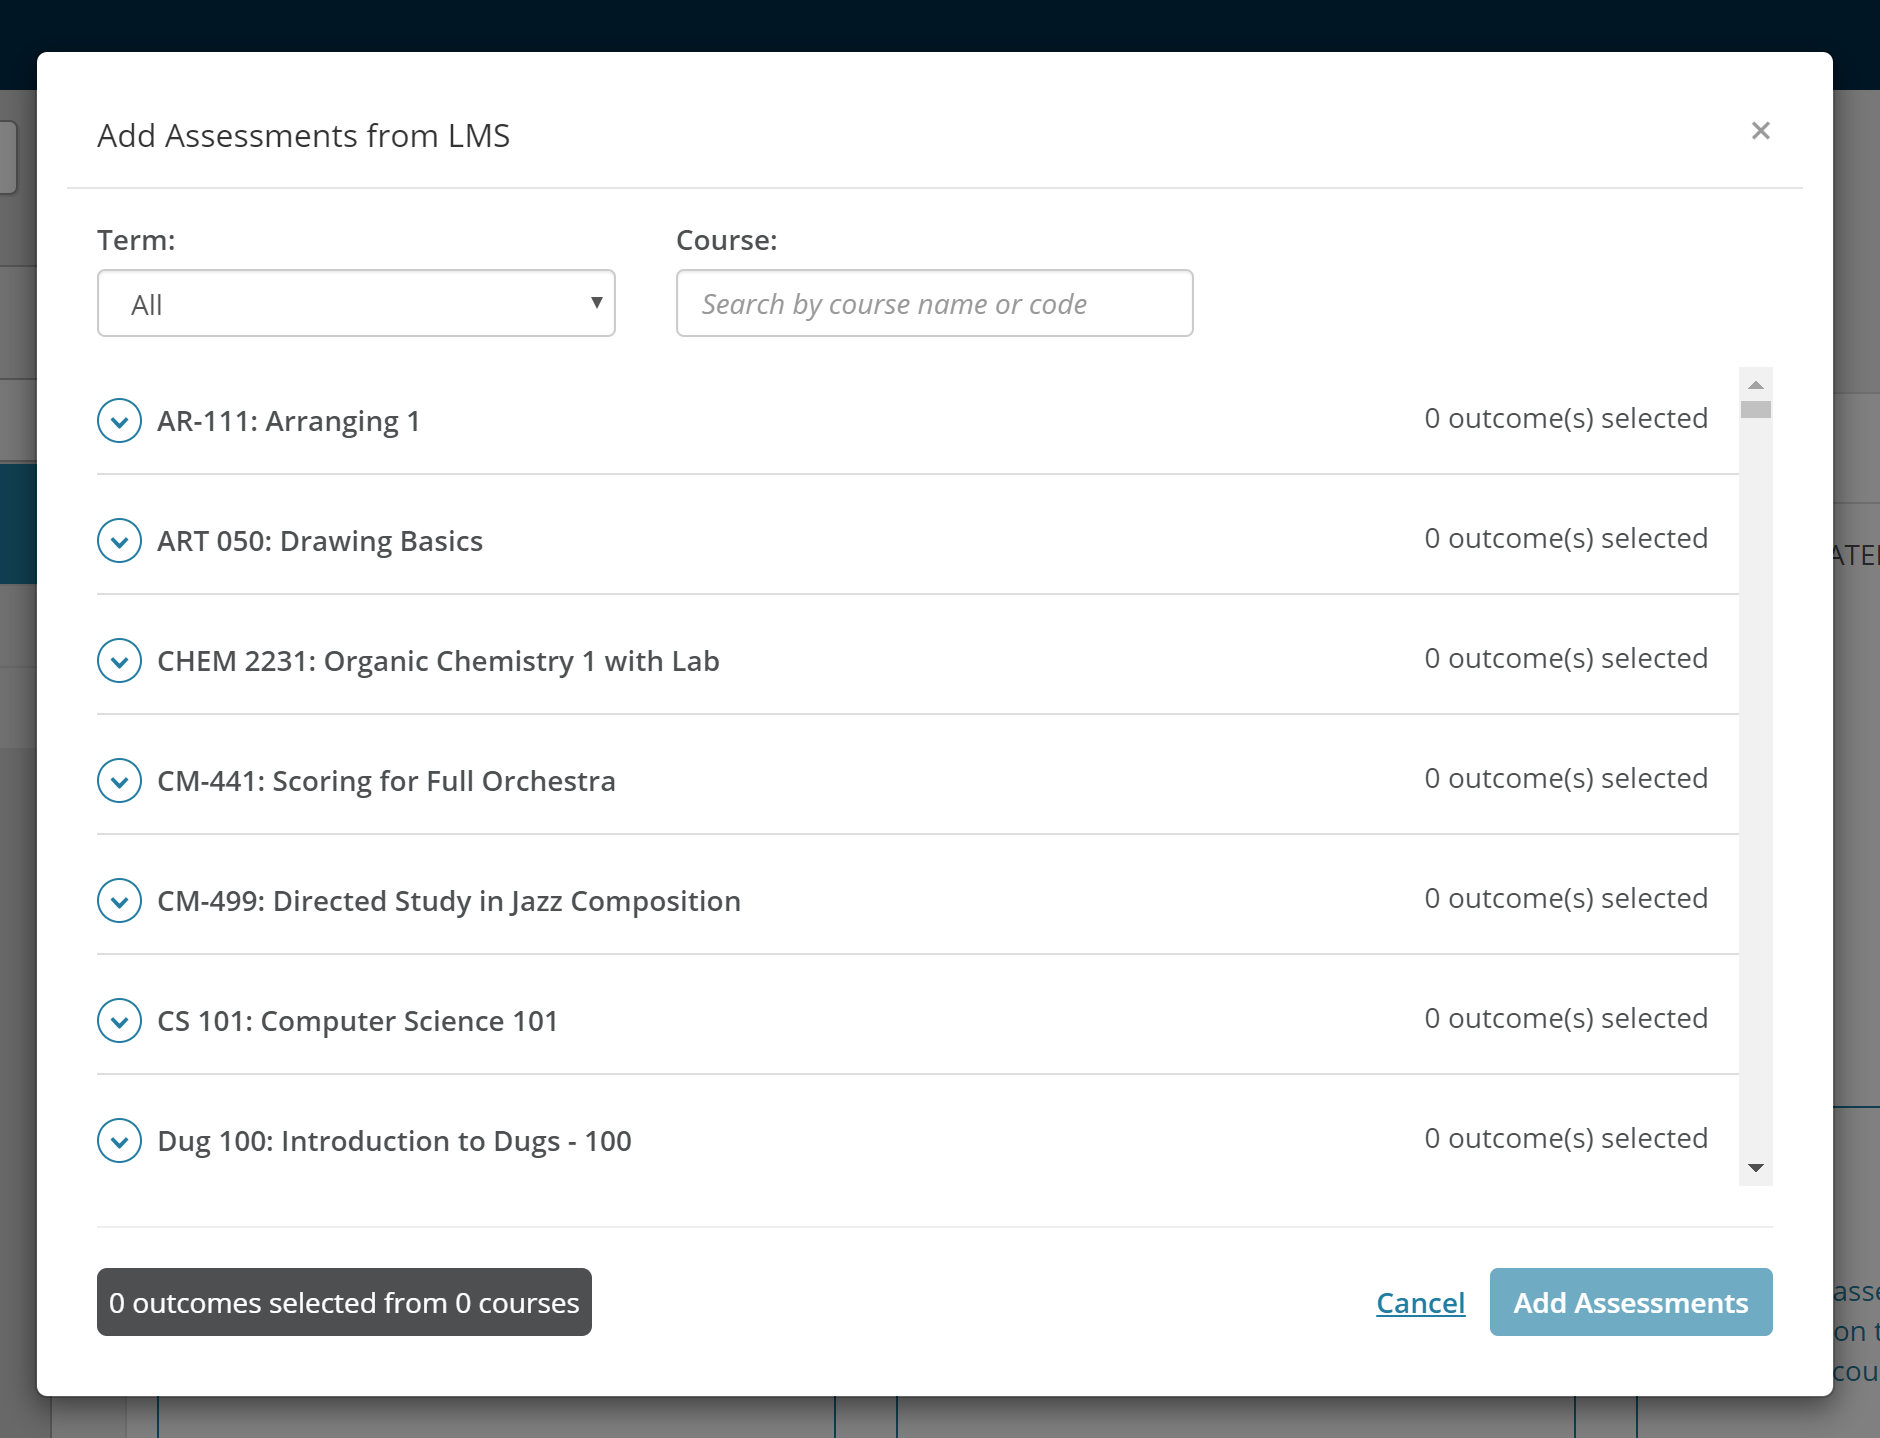Image resolution: width=1880 pixels, height=1438 pixels.
Task: Click outcome count for CM-441 row
Action: click(1566, 778)
